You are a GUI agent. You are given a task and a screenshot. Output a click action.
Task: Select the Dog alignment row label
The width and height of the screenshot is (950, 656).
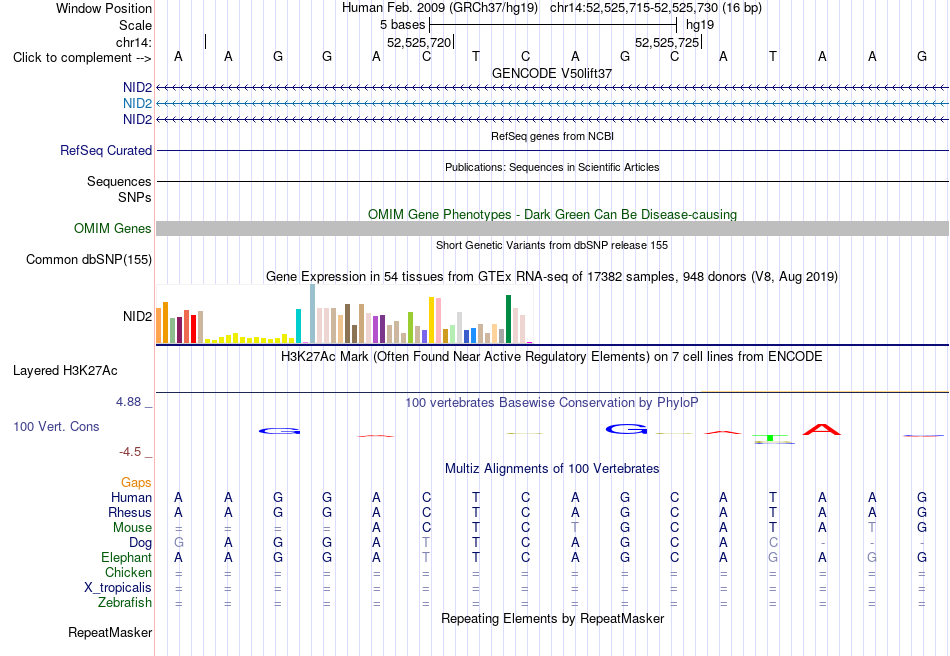click(x=141, y=543)
